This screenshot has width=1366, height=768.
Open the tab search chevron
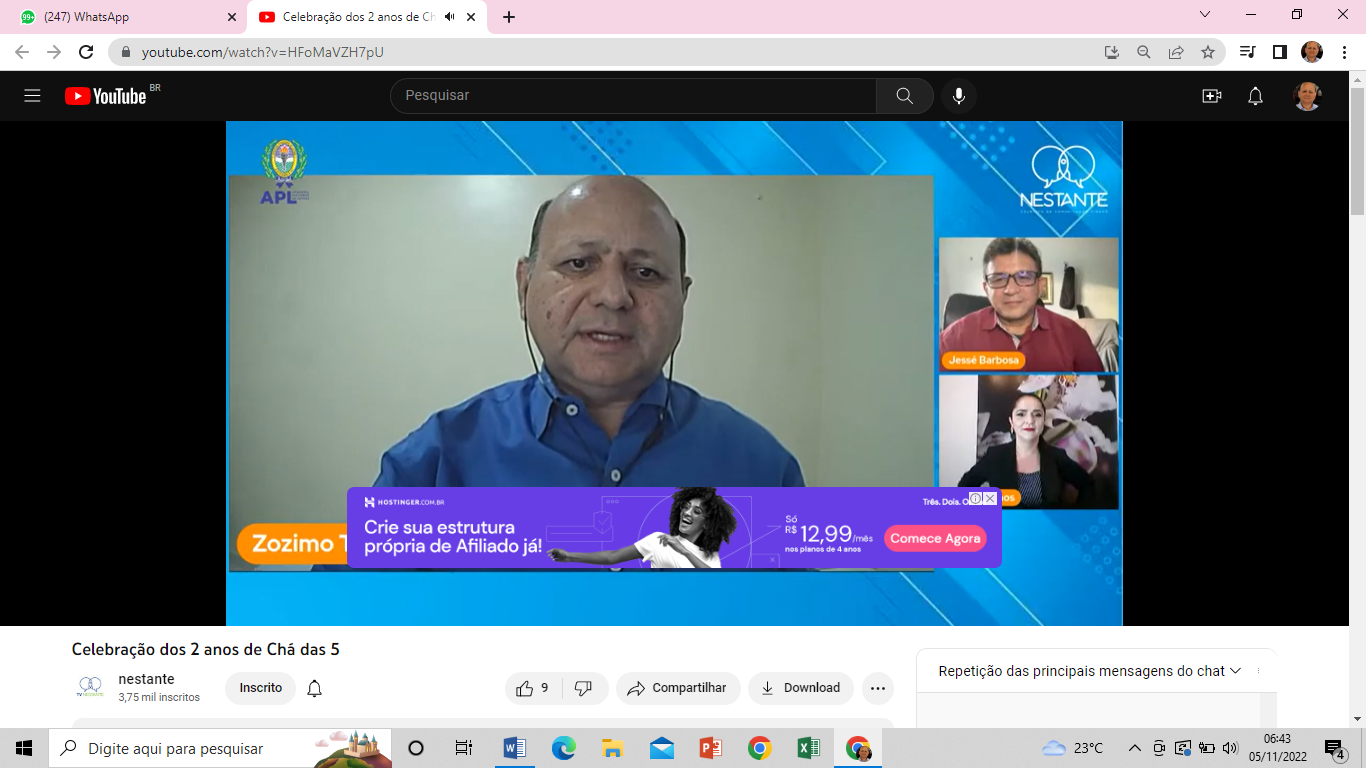(x=1205, y=15)
